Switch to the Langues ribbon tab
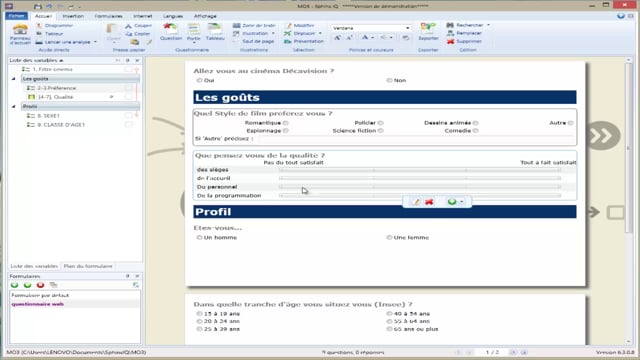Viewport: 640px width, 360px height. [x=173, y=16]
